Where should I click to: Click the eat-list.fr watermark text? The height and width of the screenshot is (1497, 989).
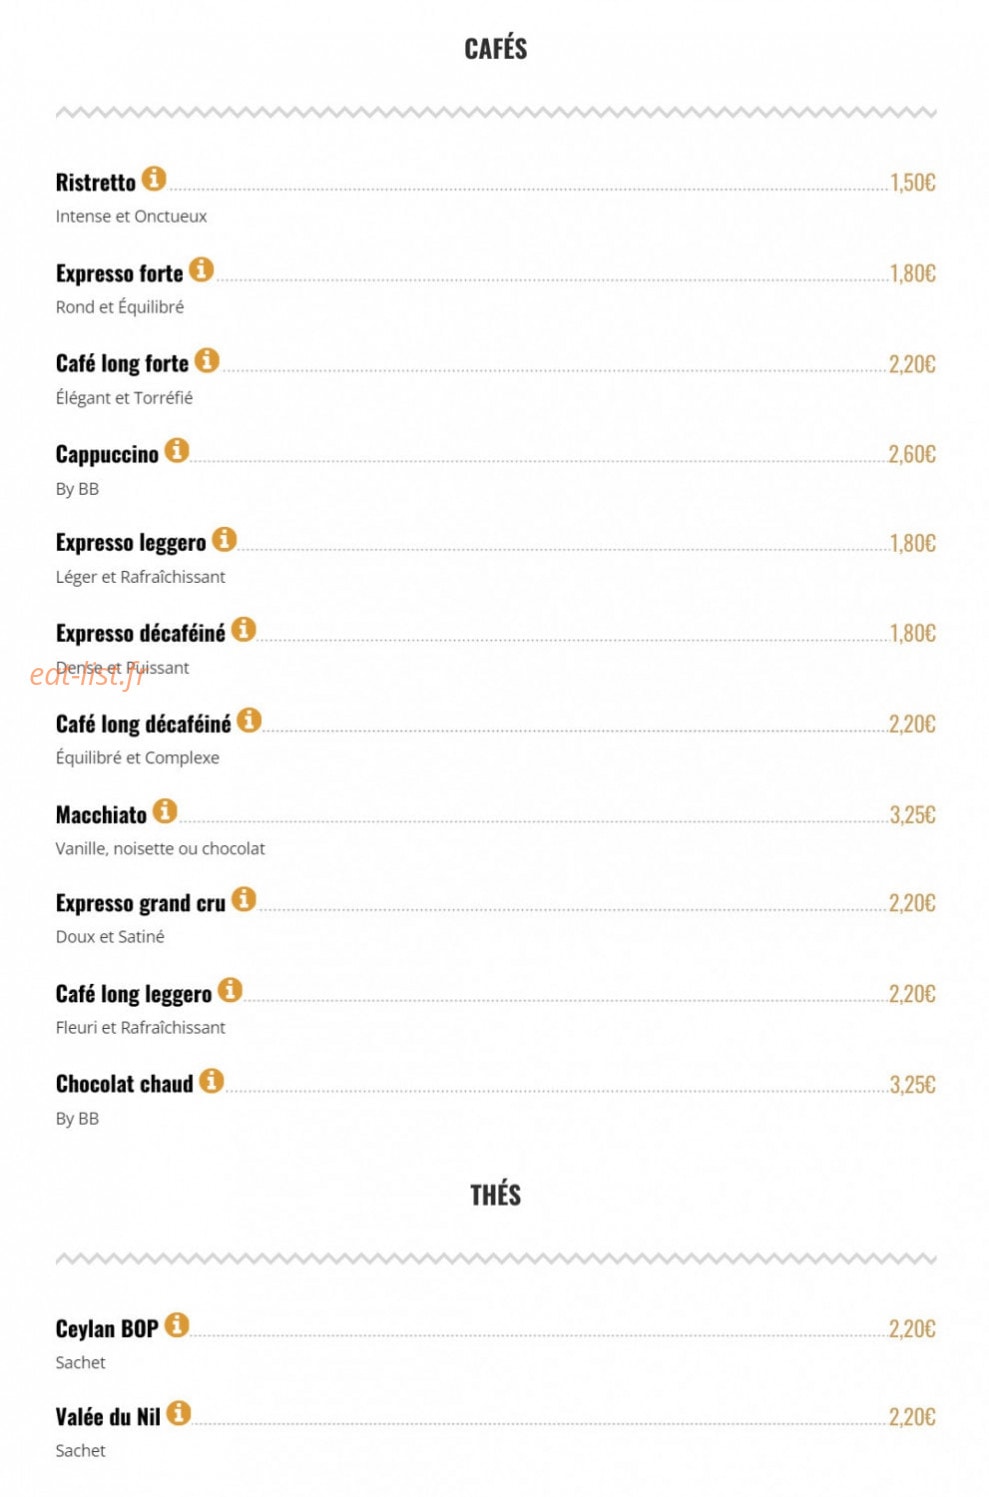[87, 675]
